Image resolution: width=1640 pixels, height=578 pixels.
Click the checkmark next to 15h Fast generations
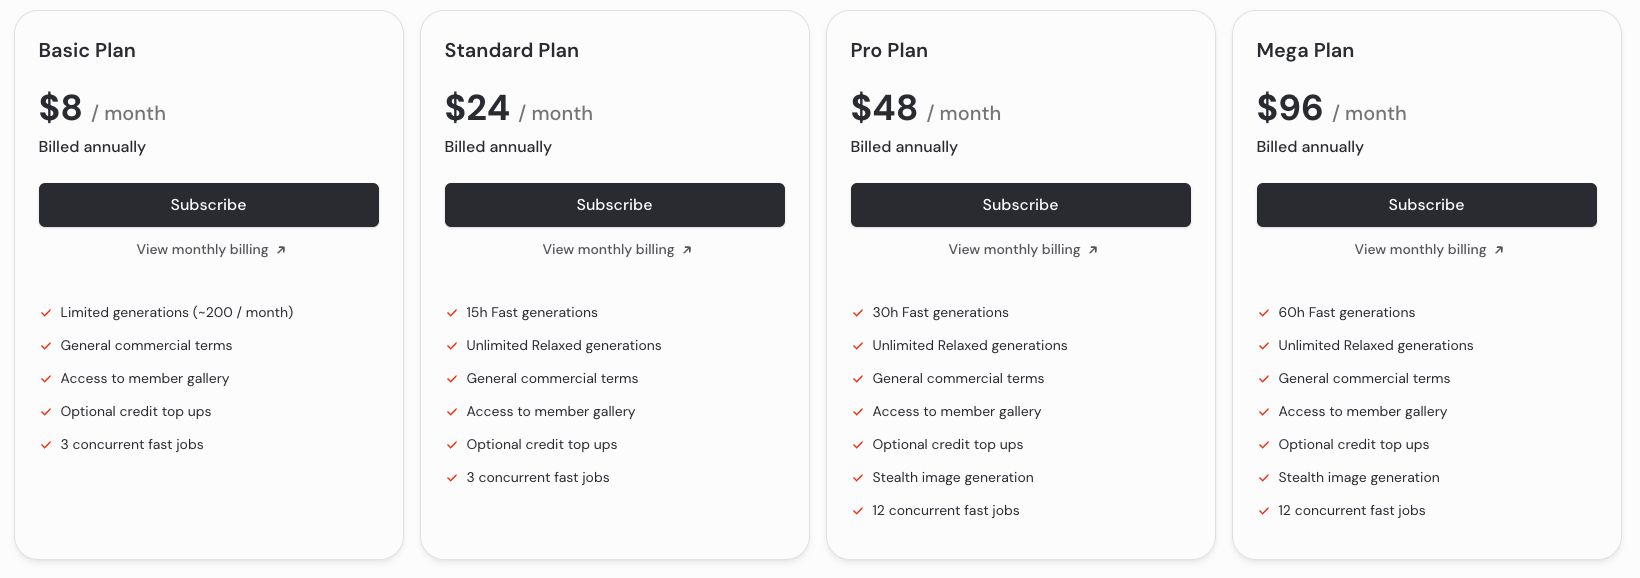pyautogui.click(x=452, y=313)
